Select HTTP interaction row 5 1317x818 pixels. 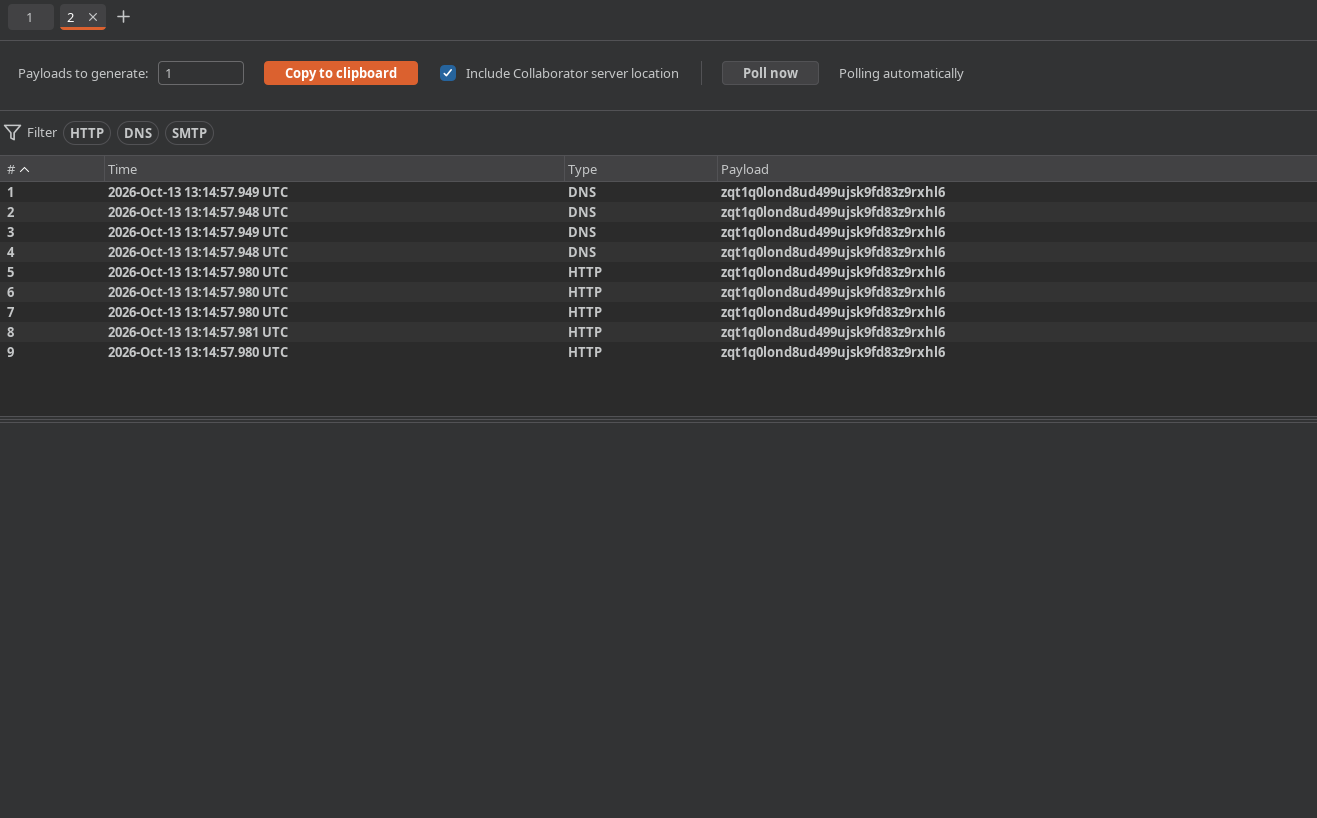[658, 272]
